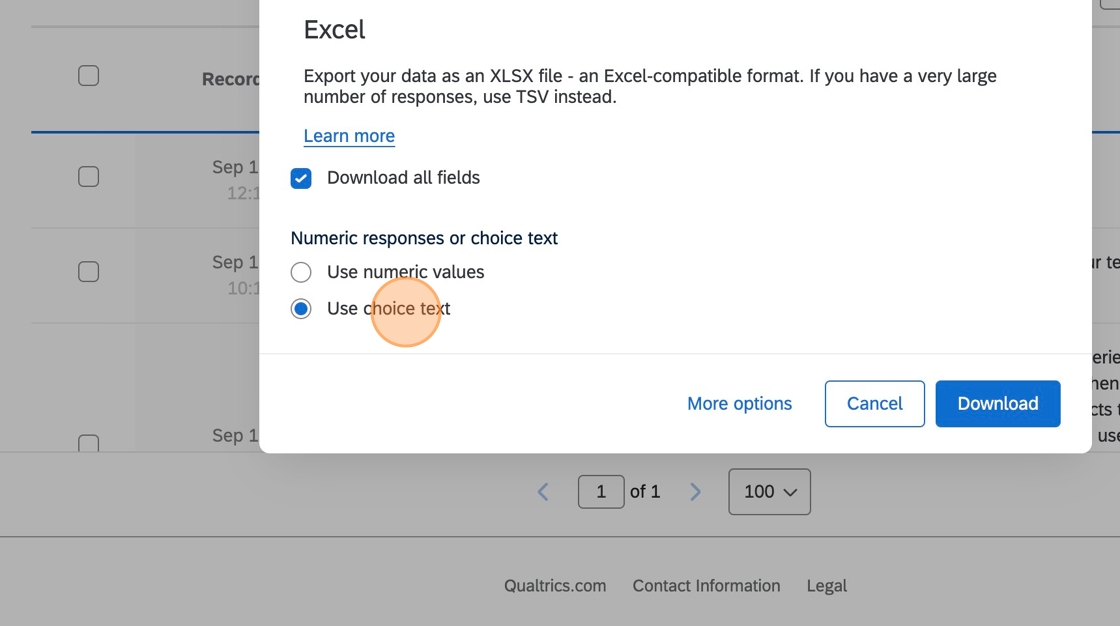This screenshot has height=626, width=1120.
Task: Click the Learn more link
Action: click(x=349, y=136)
